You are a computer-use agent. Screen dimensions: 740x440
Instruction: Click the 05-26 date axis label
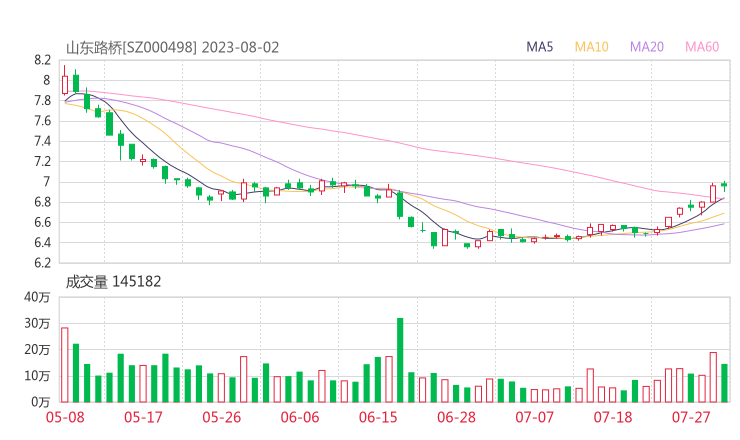point(222,417)
